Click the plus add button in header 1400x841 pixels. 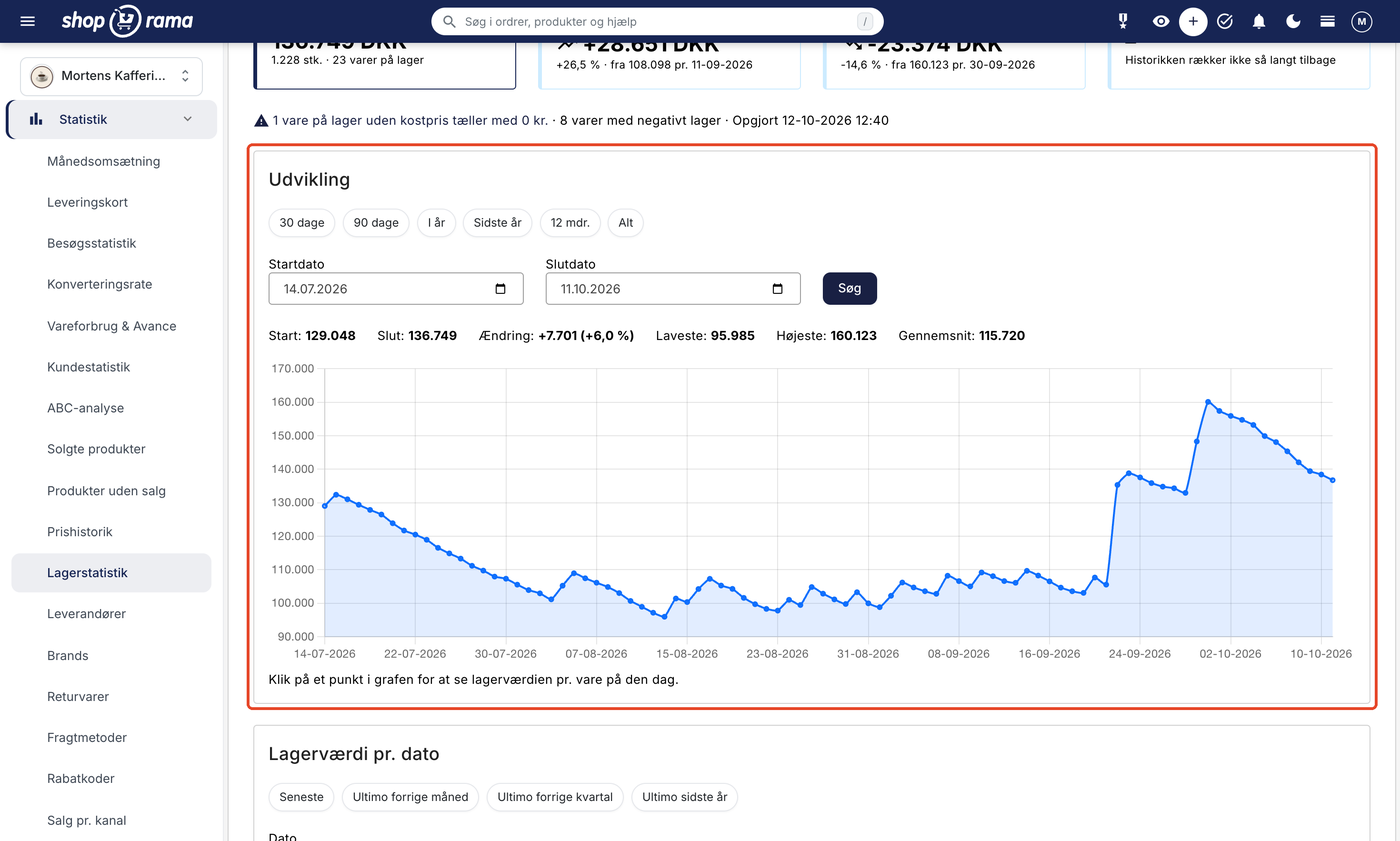1192,21
